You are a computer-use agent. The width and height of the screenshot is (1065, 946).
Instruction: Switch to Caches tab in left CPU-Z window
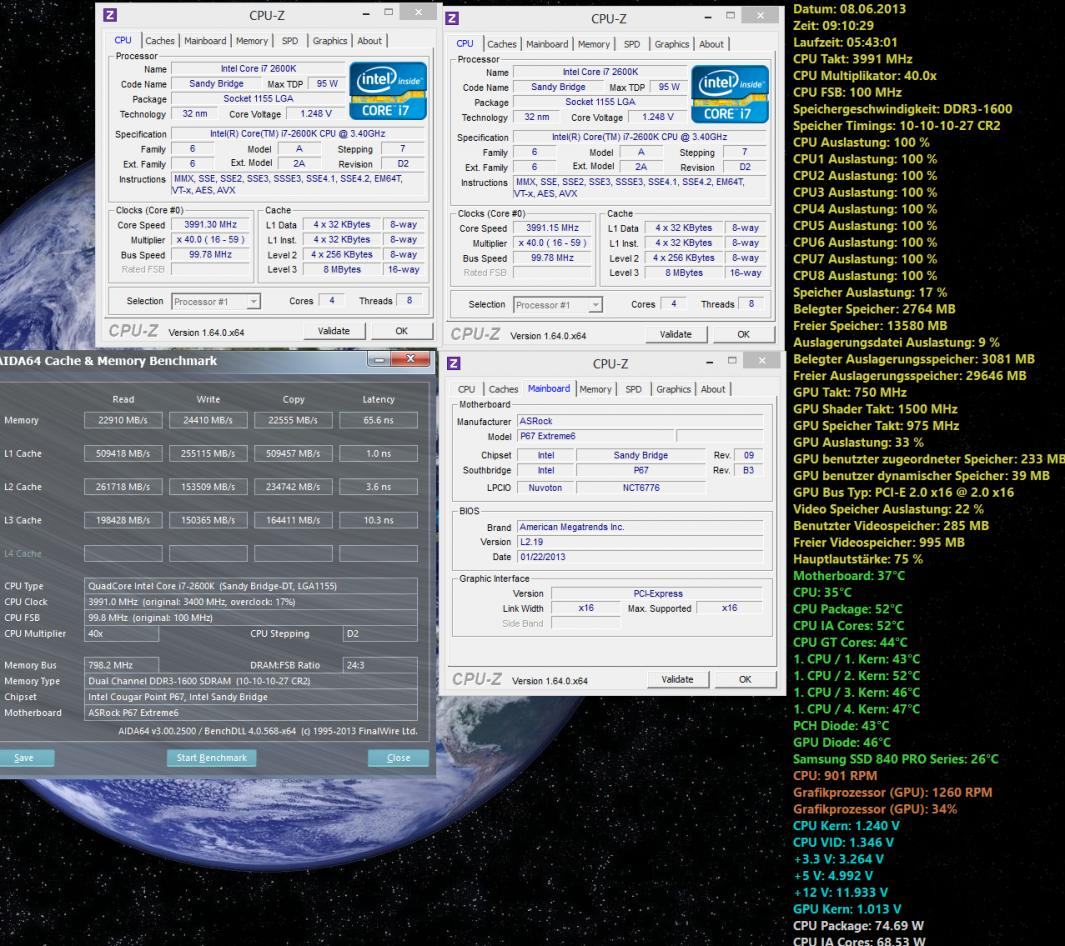[x=160, y=41]
